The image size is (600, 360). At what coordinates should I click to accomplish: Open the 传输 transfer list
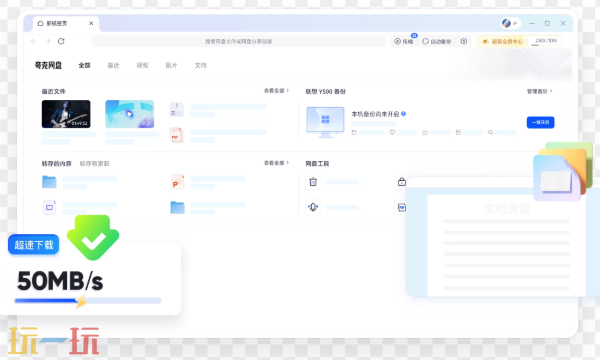404,41
